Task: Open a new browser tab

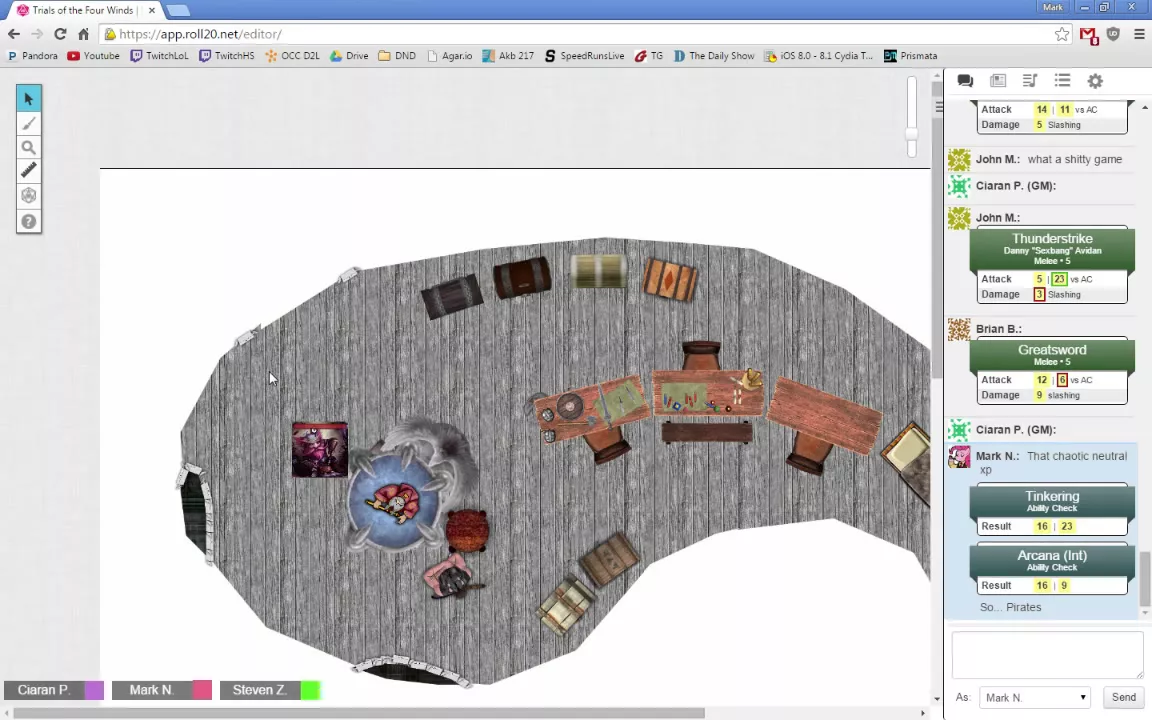Action: point(178,10)
